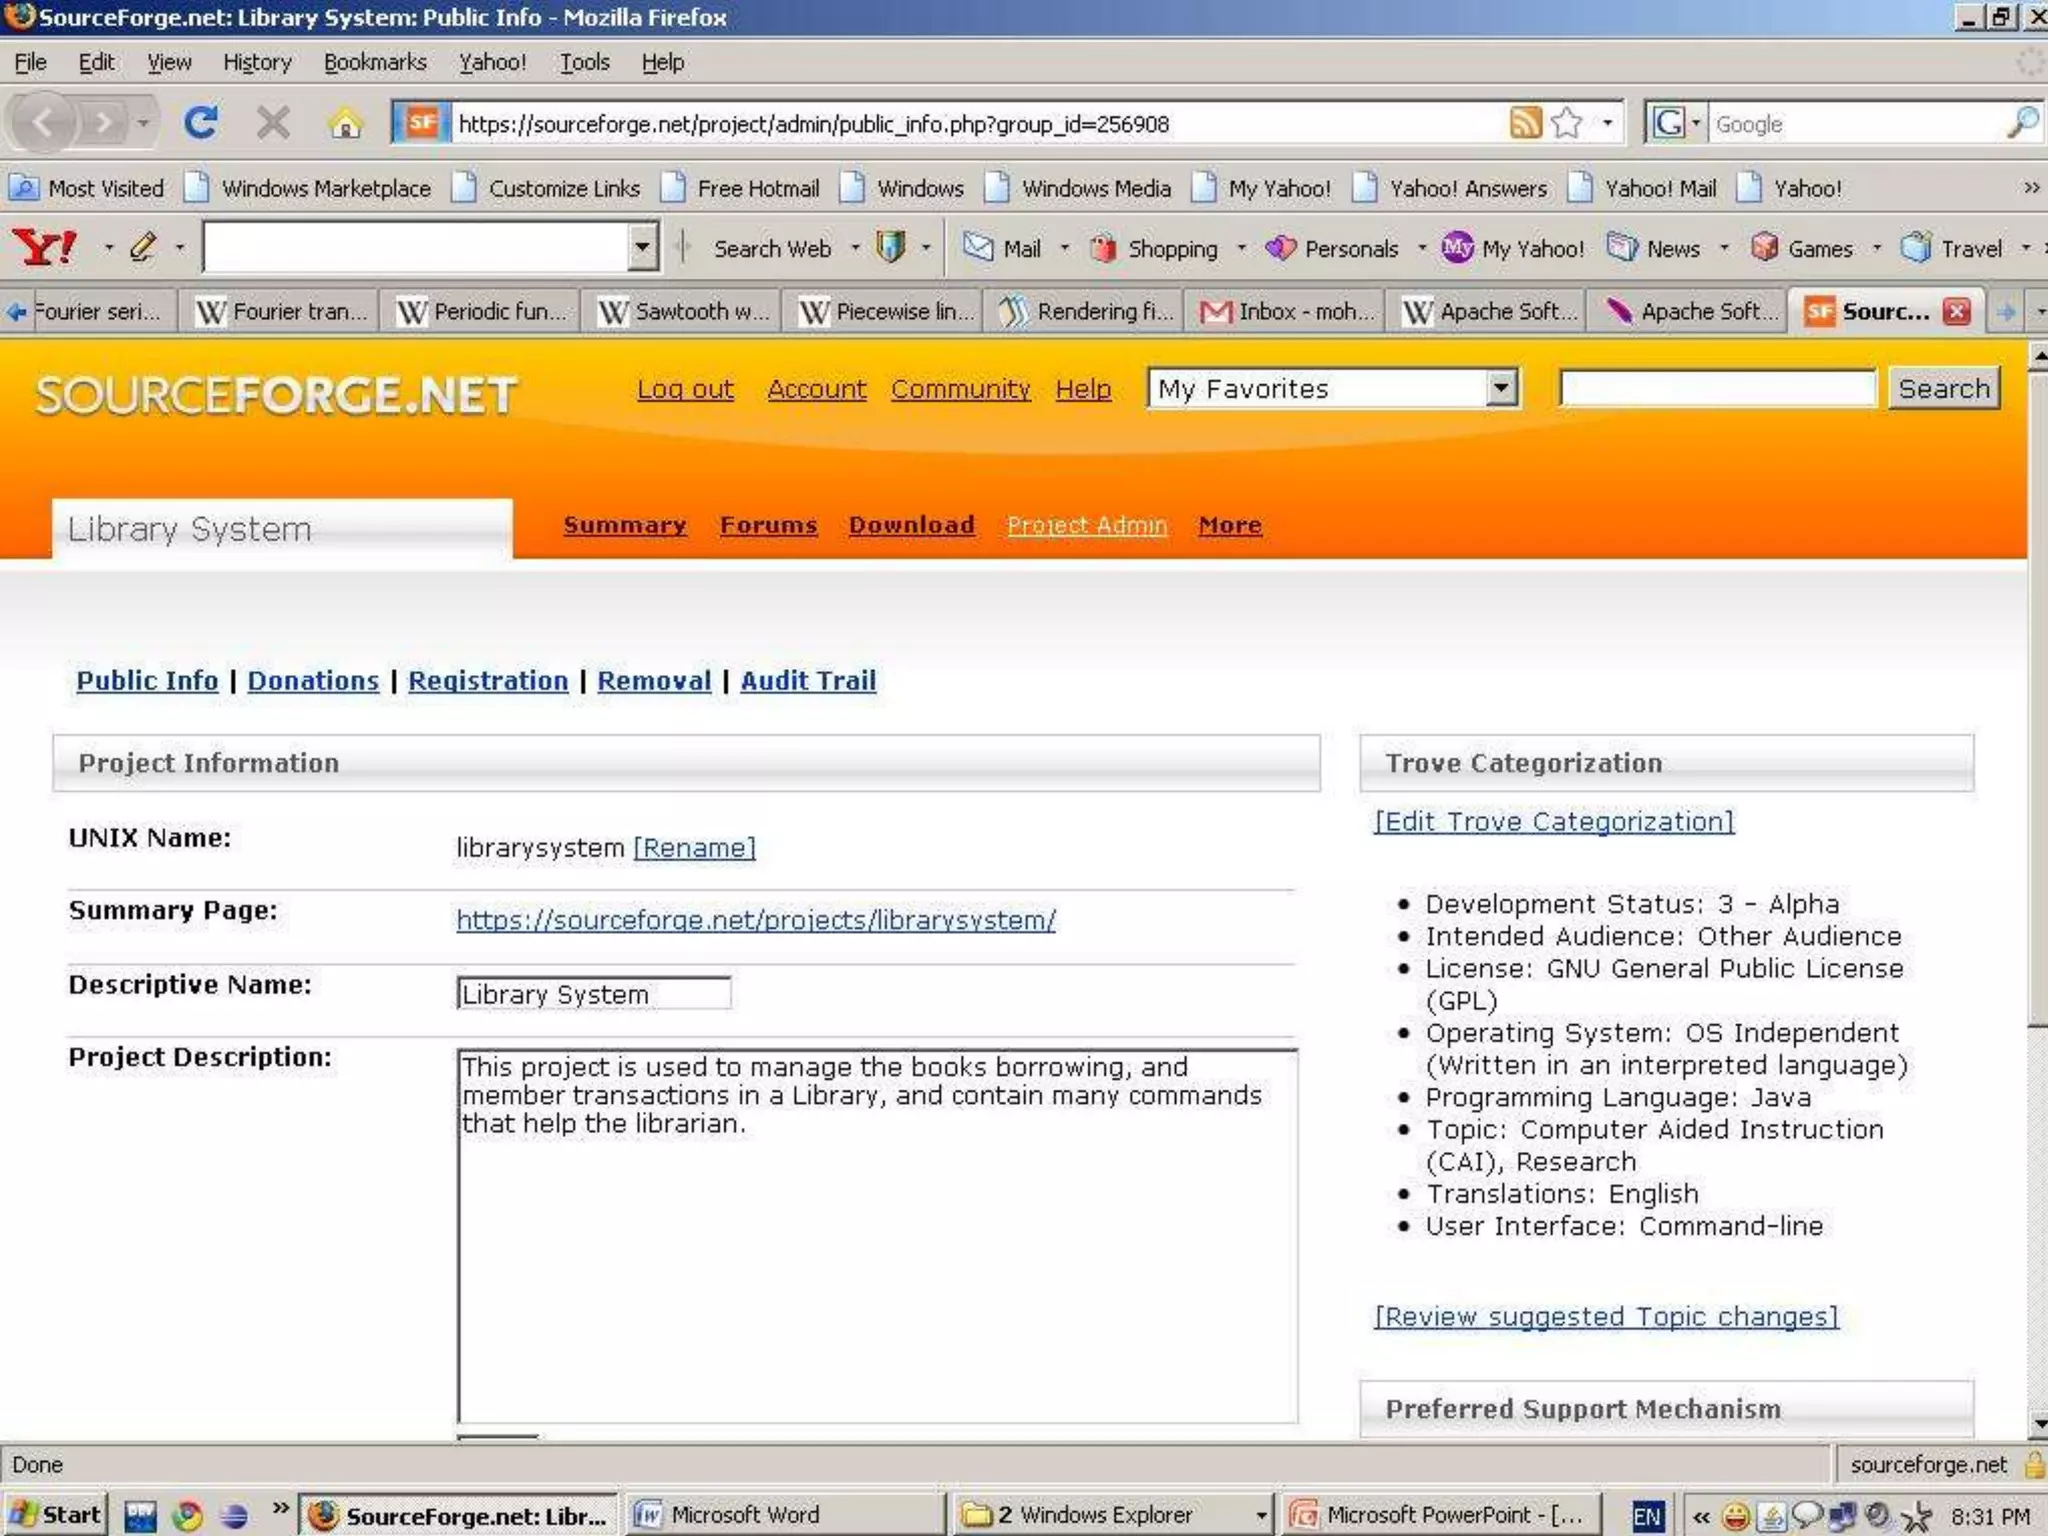Click the Stop loading X icon
This screenshot has width=2048, height=1536.
point(272,123)
